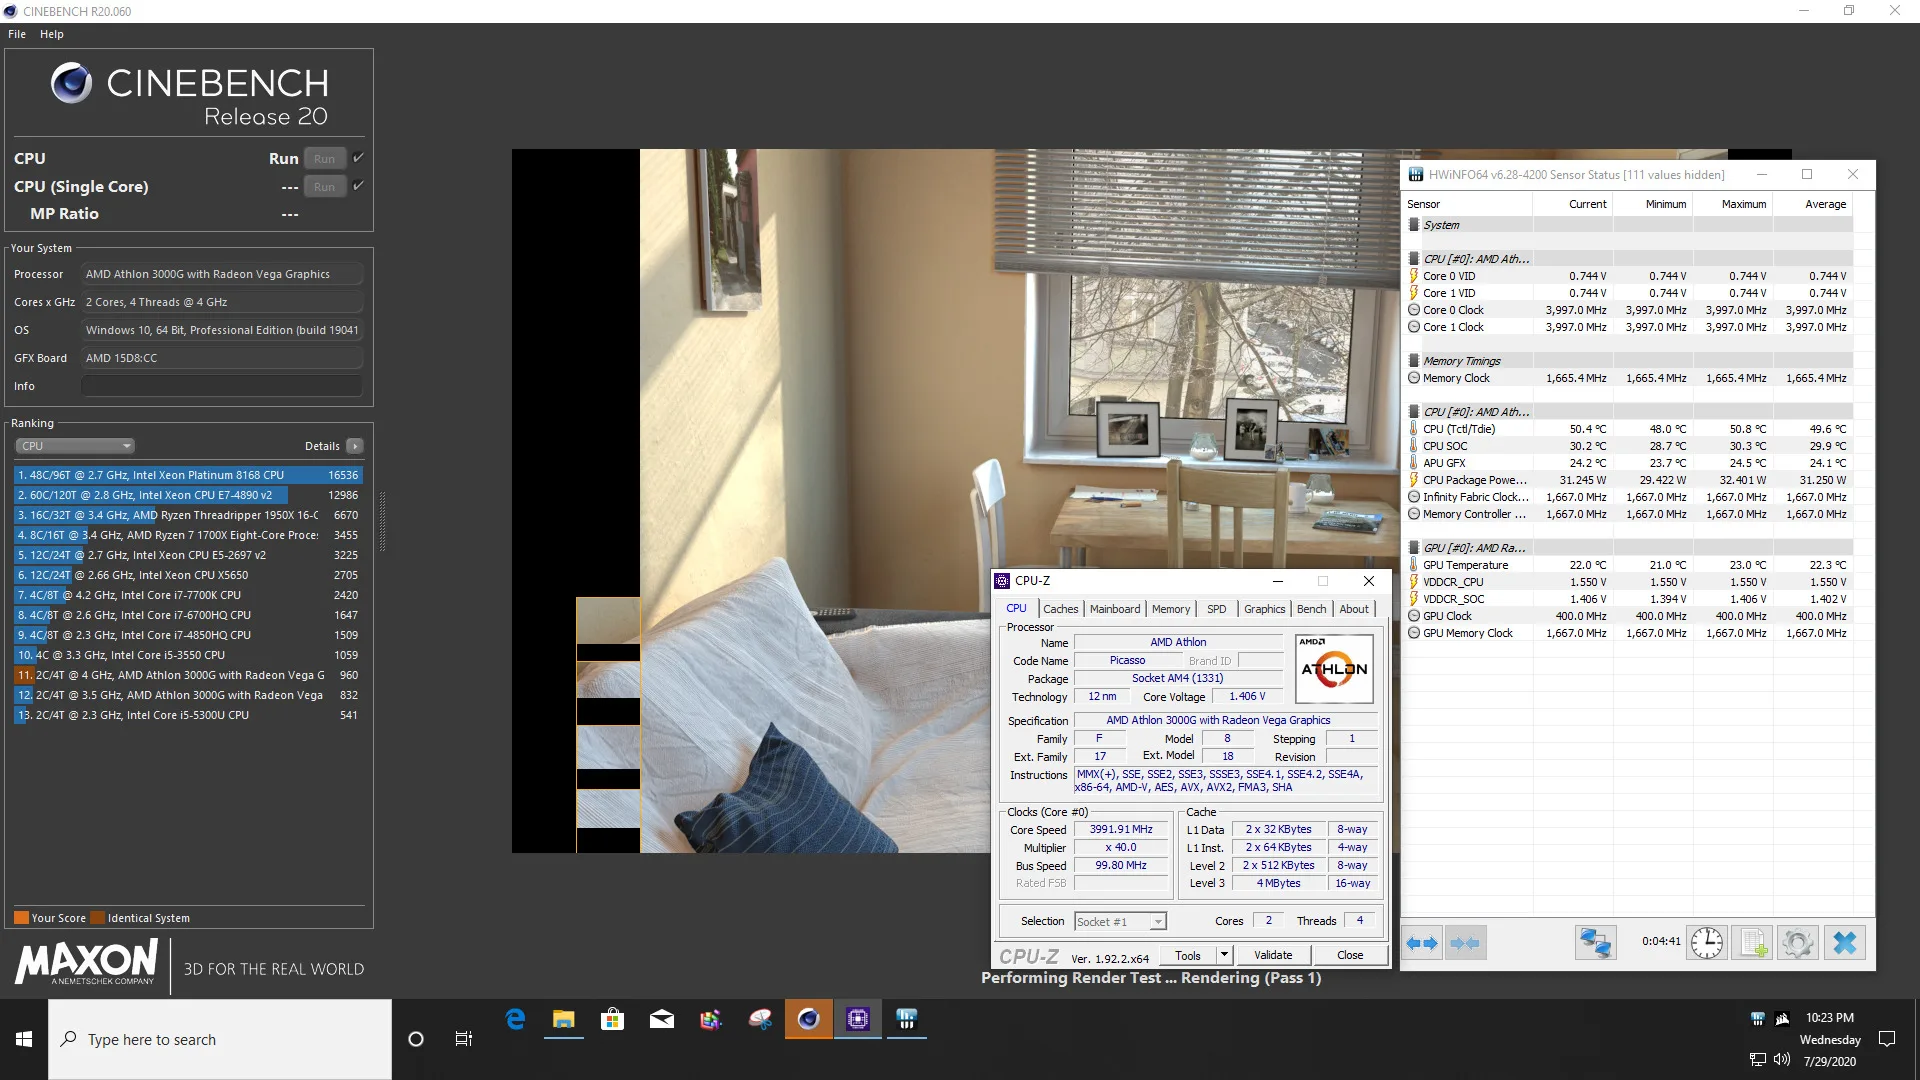Open CPU-Z Socket #1 selection dropdown

[1121, 922]
